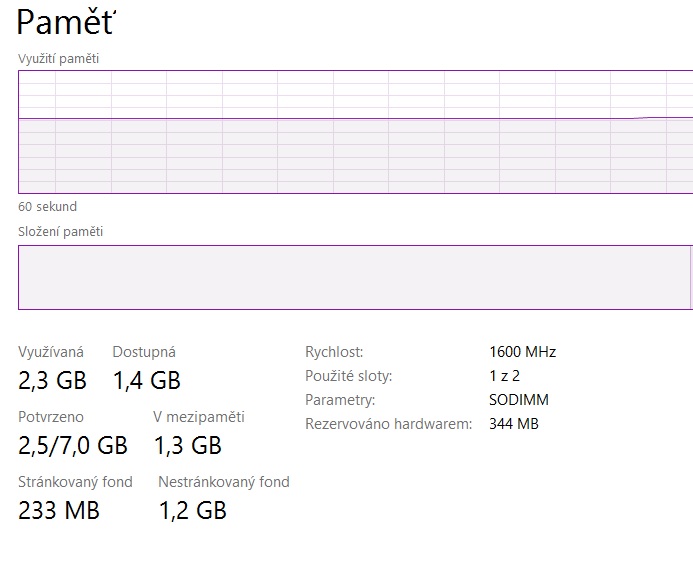Click the Nestránkovaný fond 1,2 GB value

(x=192, y=511)
